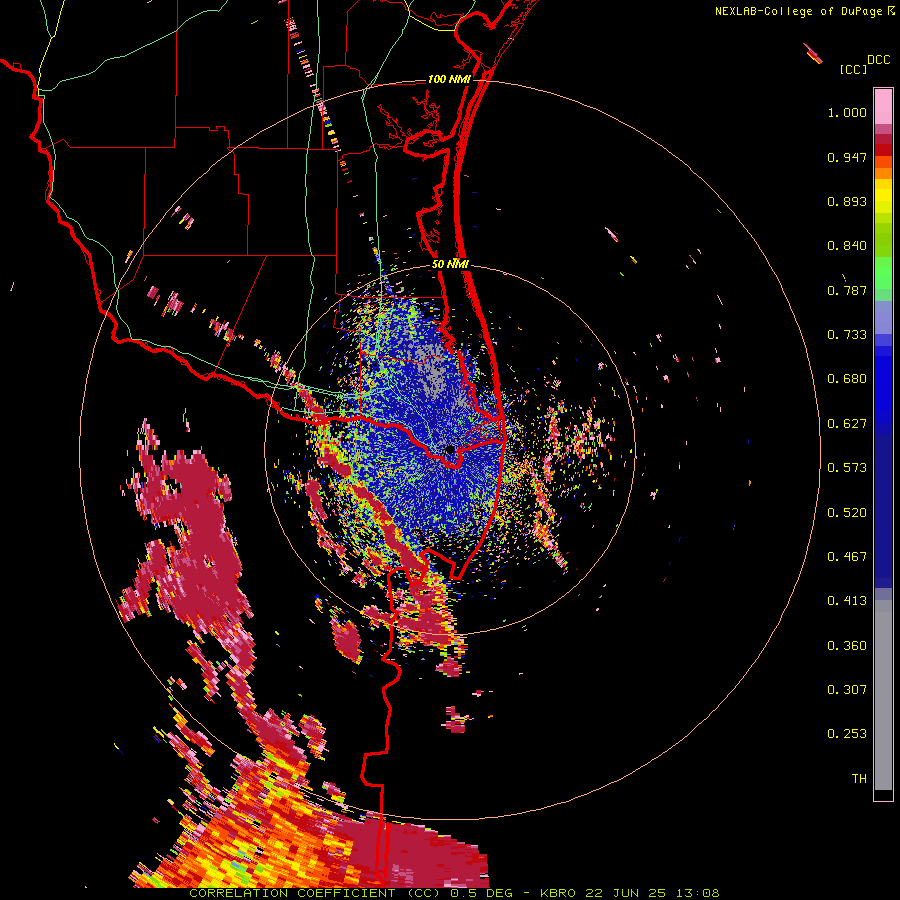Click the 22 JUN 25 date in footer

(x=627, y=893)
